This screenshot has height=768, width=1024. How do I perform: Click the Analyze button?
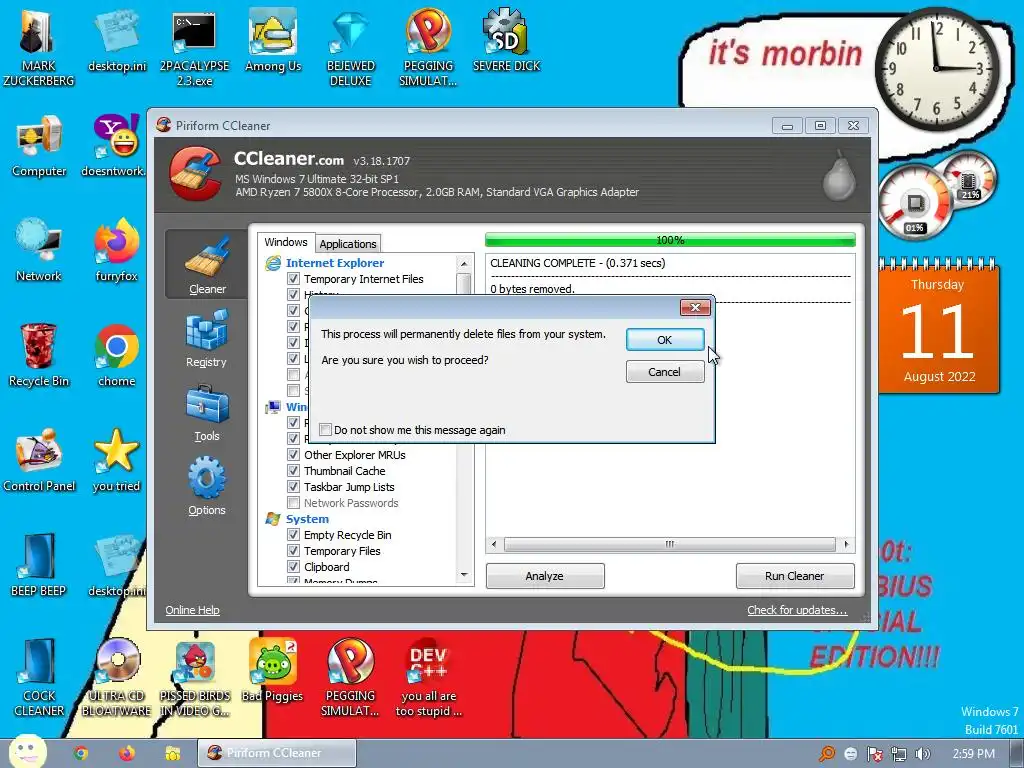click(545, 576)
